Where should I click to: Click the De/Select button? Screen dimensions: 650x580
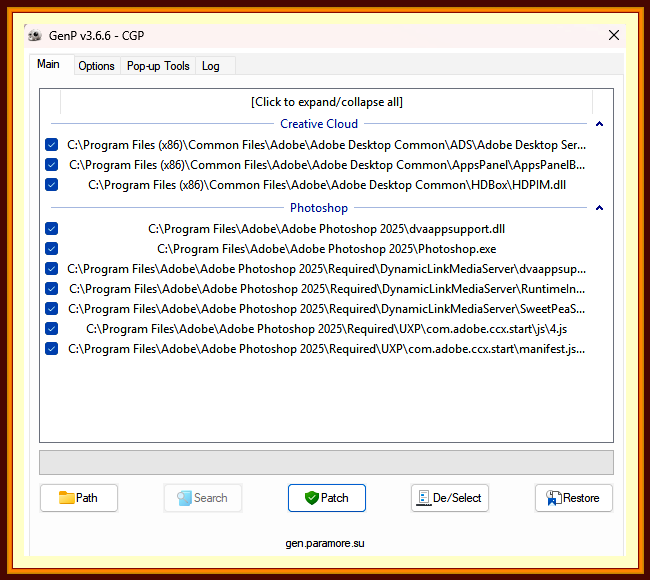[450, 497]
